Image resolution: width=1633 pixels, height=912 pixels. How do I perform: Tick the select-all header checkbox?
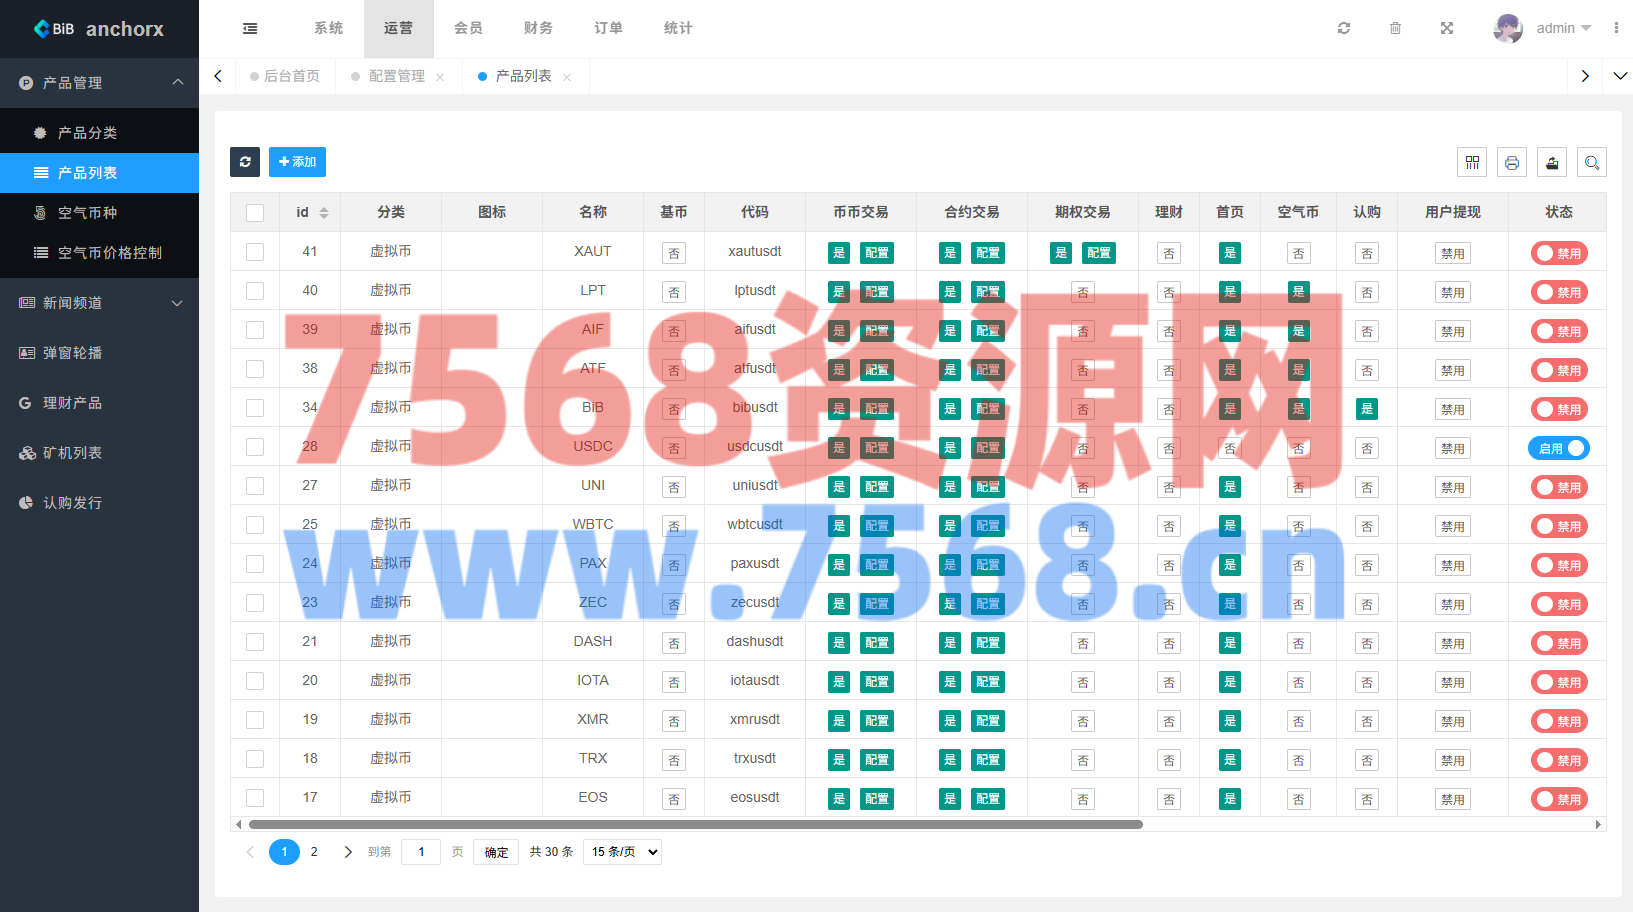[x=255, y=213]
